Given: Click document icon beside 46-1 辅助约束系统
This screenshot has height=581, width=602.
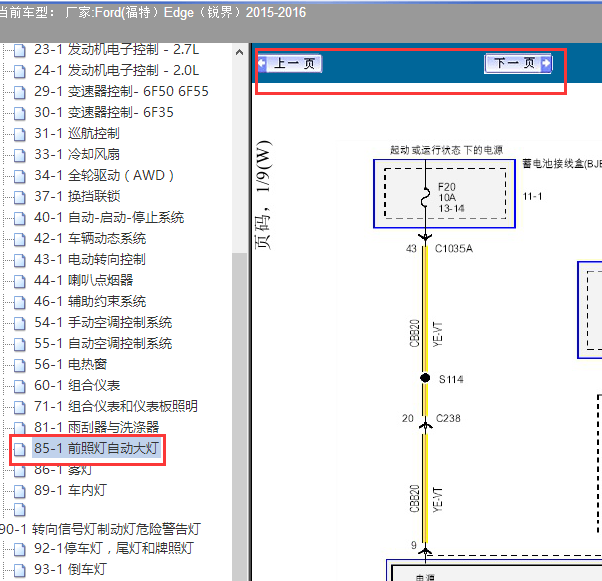Looking at the screenshot, I should [20, 303].
